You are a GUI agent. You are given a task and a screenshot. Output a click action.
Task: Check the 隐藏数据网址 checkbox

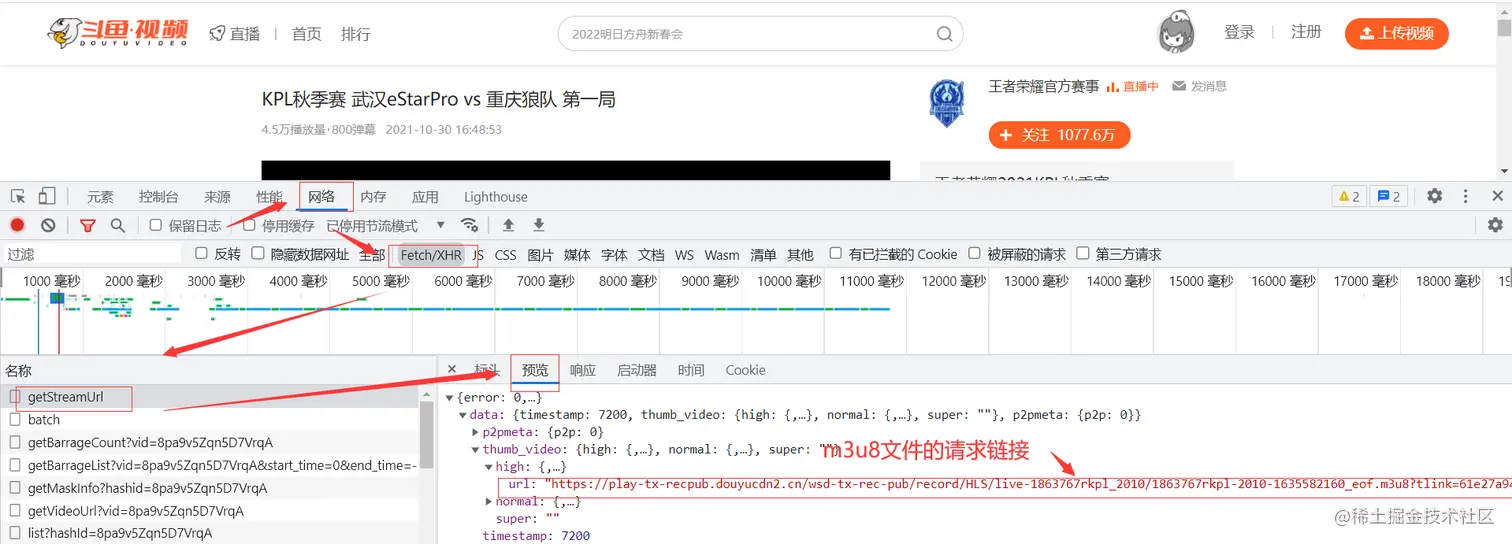coord(258,254)
